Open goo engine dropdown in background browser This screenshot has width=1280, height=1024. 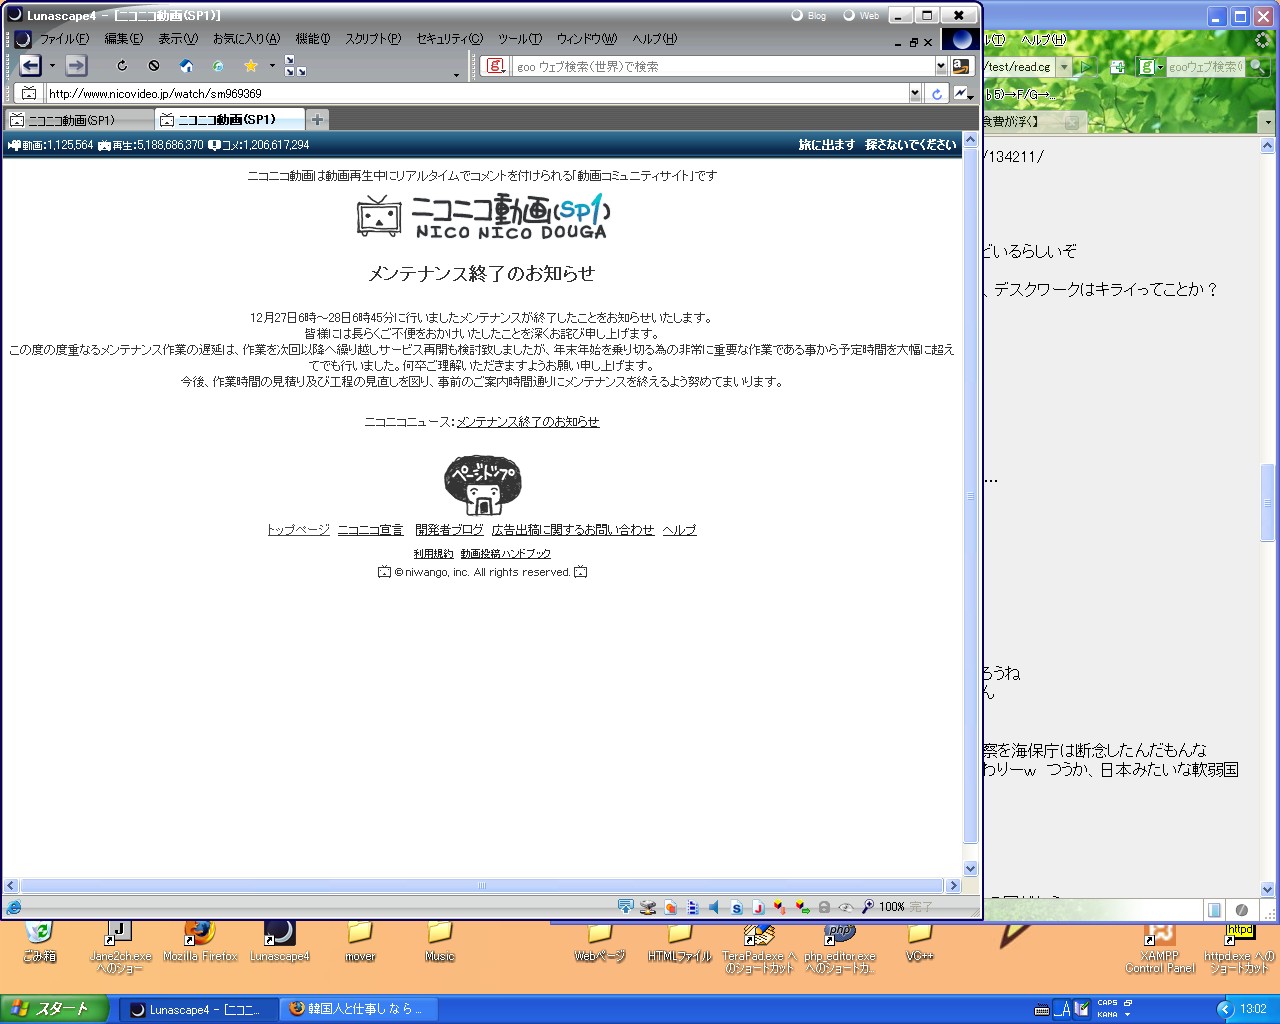pos(1160,67)
